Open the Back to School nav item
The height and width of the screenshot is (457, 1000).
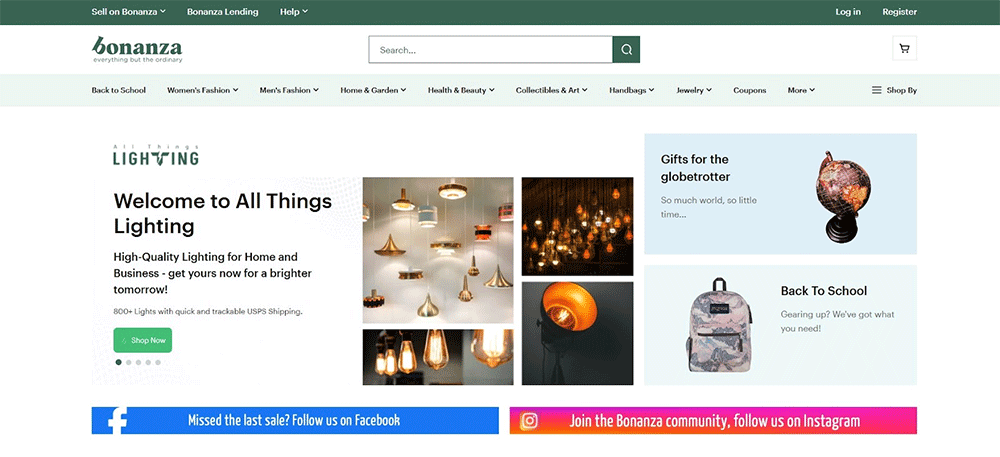tap(119, 90)
